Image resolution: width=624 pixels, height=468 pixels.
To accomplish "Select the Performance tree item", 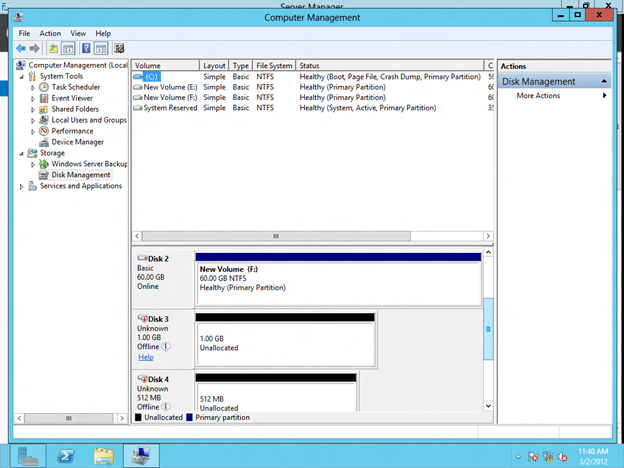I will (x=72, y=131).
